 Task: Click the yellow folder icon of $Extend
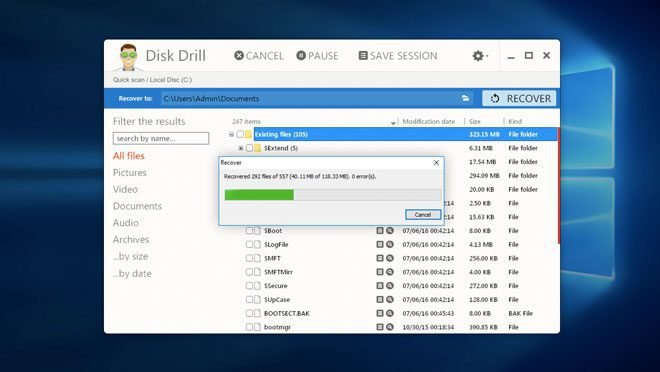coord(257,148)
